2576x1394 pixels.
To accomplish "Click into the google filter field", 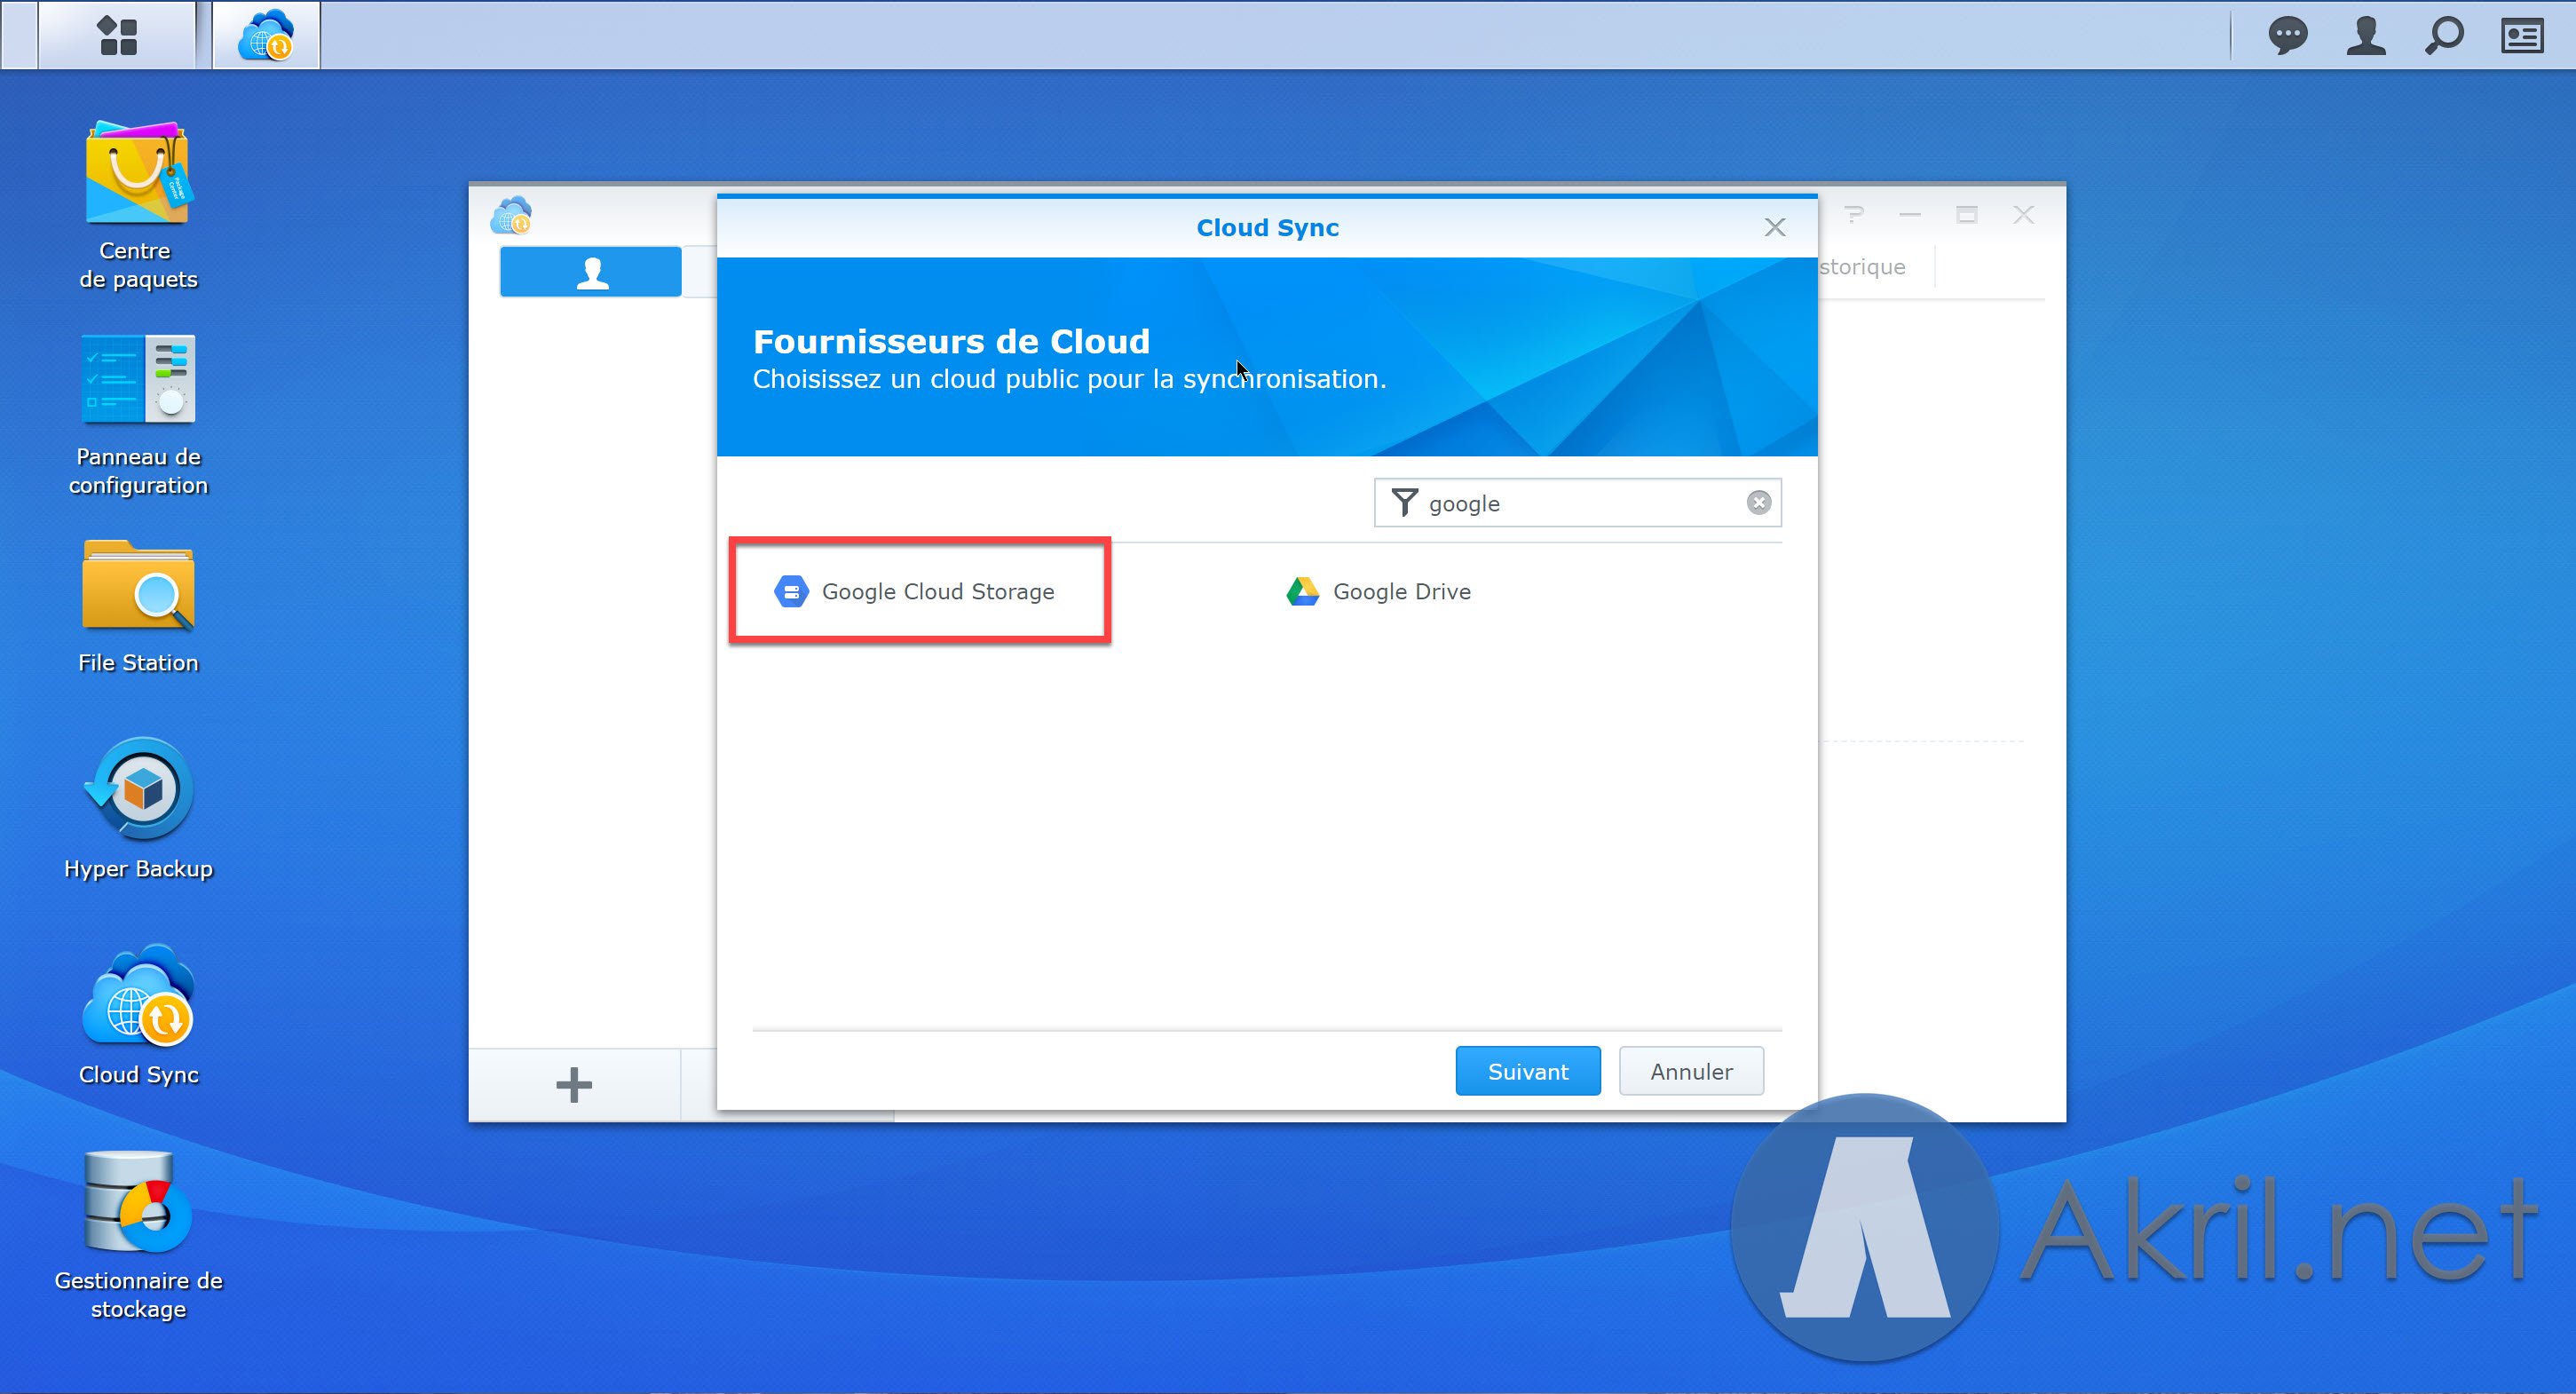I will tap(1577, 502).
